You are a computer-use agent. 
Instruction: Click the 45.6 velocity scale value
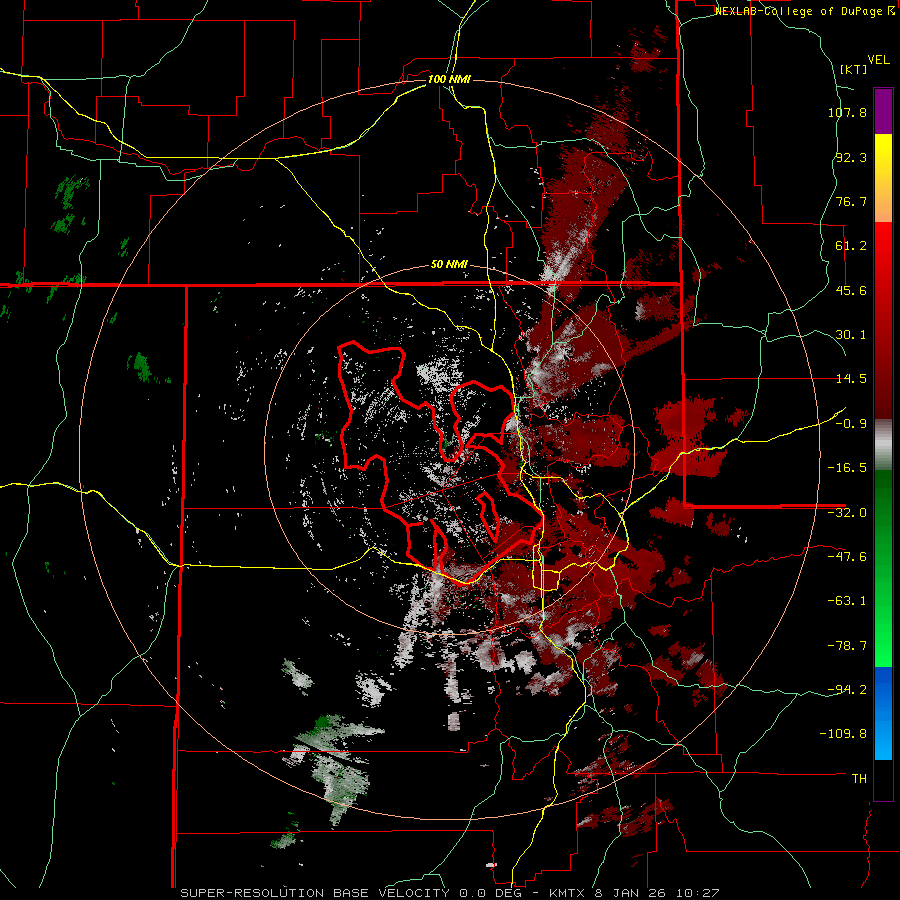tap(851, 290)
